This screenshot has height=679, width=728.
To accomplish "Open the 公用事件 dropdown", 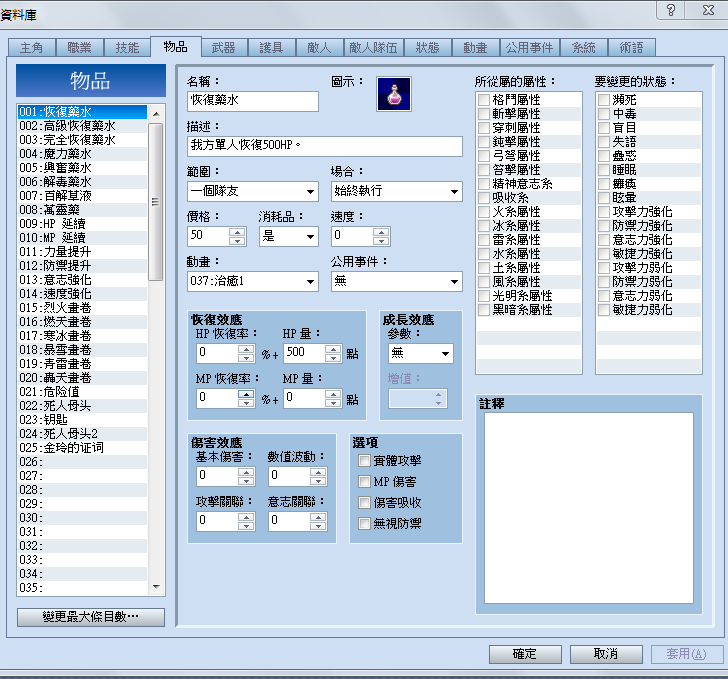I will [397, 281].
